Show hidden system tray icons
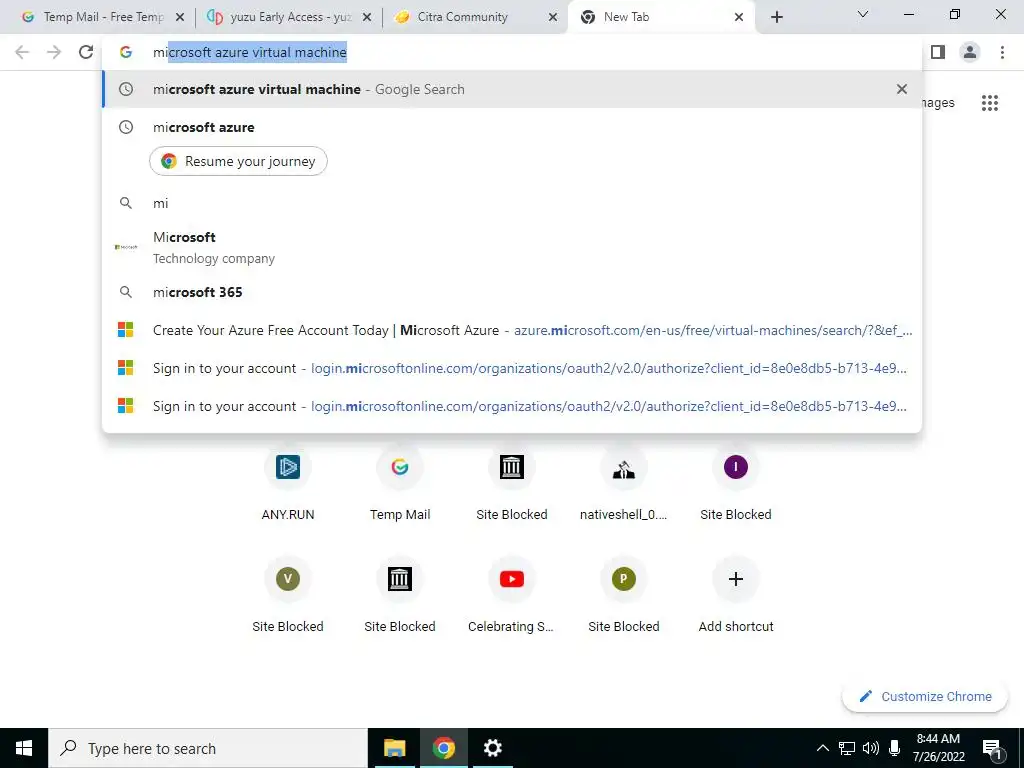 point(823,748)
